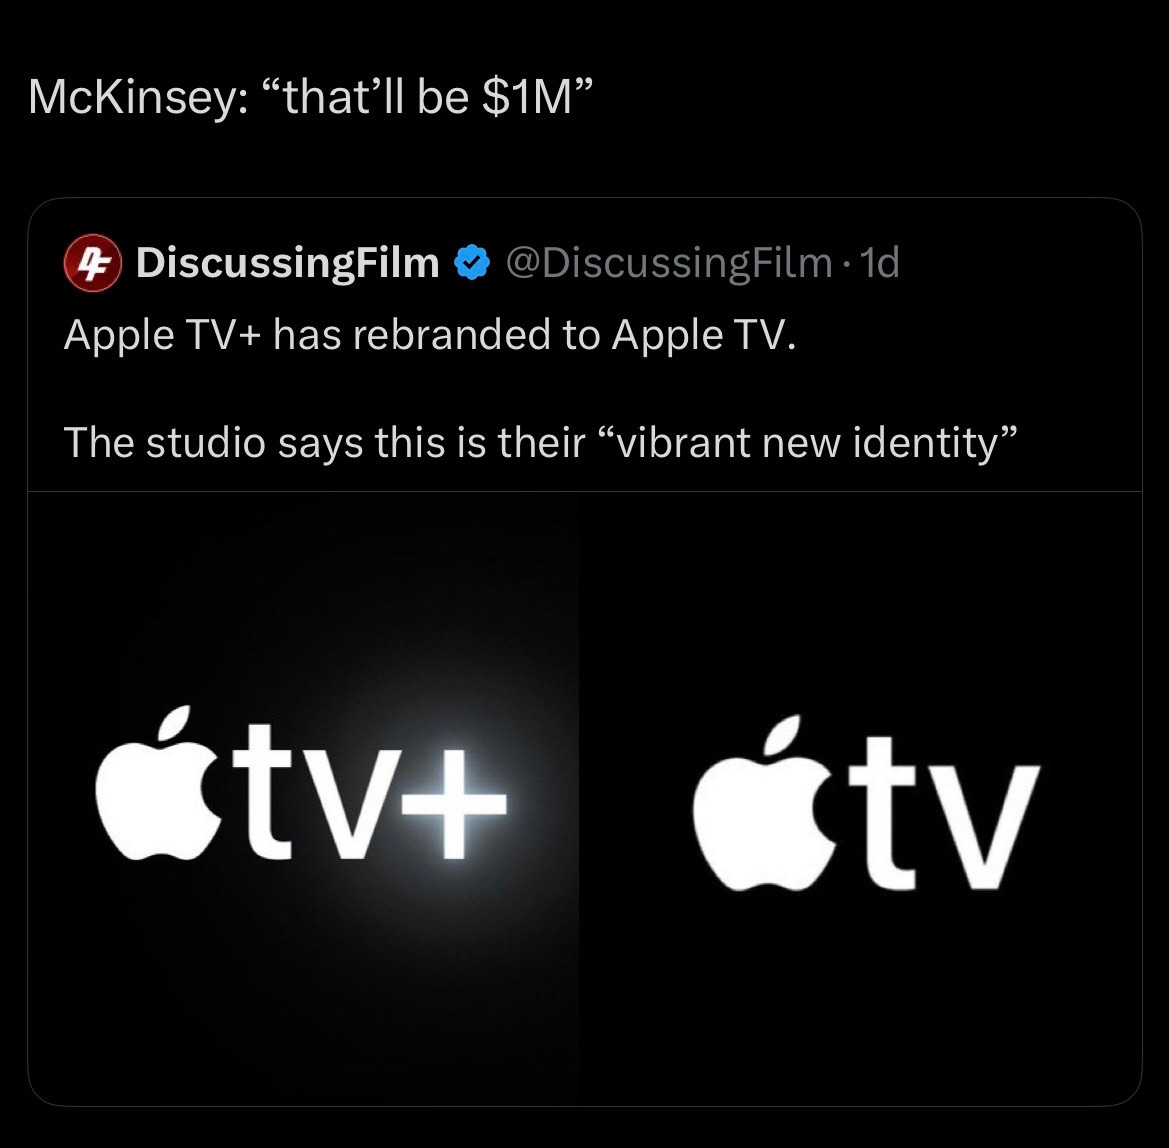Click the blue verified badge
The image size is (1169, 1148).
click(471, 262)
